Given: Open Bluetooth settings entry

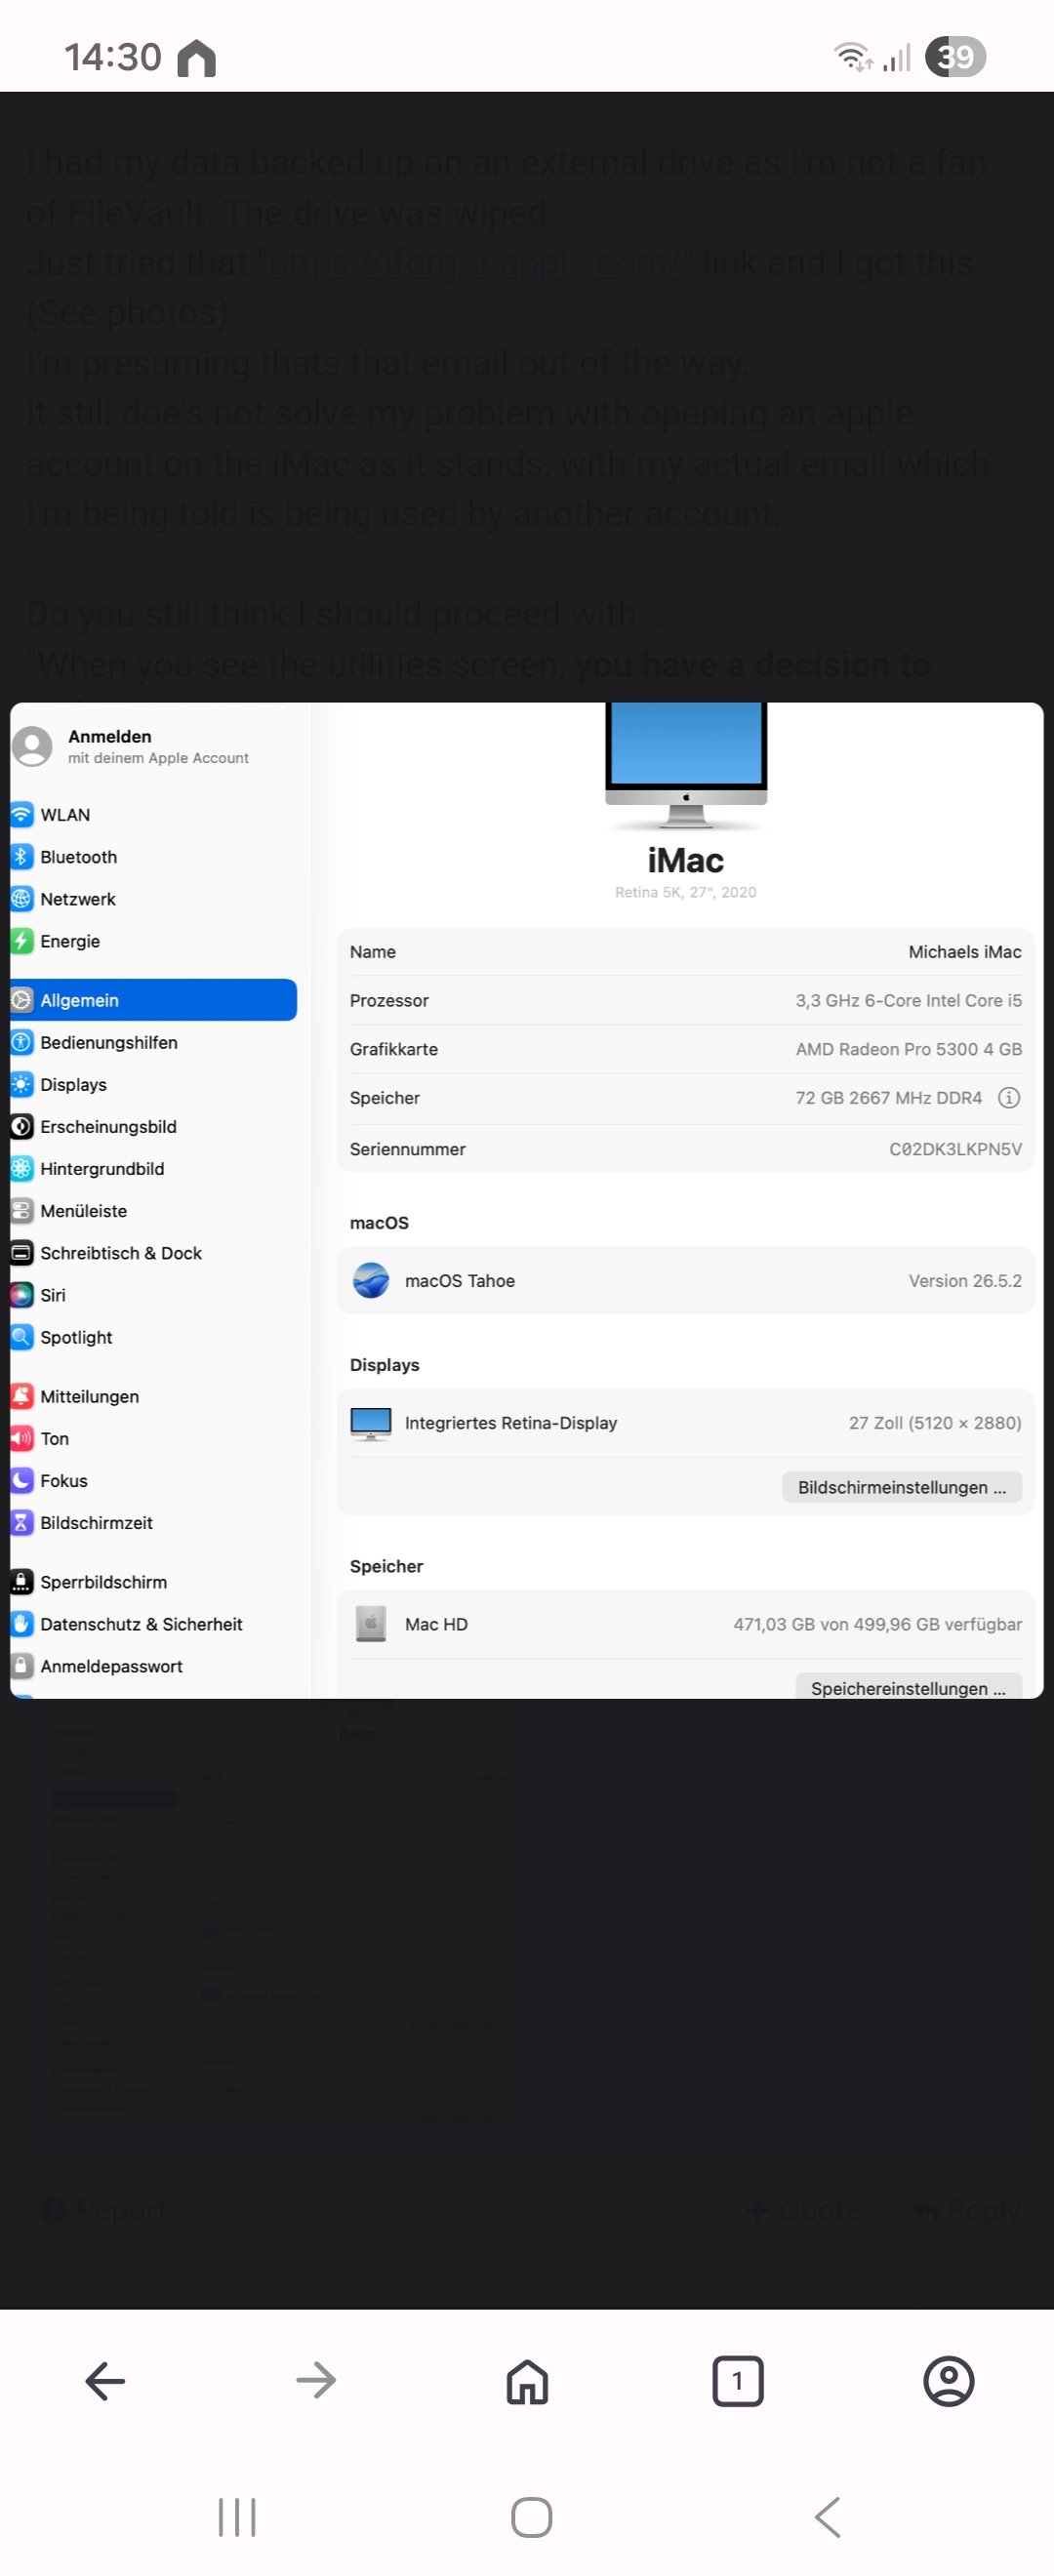Looking at the screenshot, I should point(153,856).
